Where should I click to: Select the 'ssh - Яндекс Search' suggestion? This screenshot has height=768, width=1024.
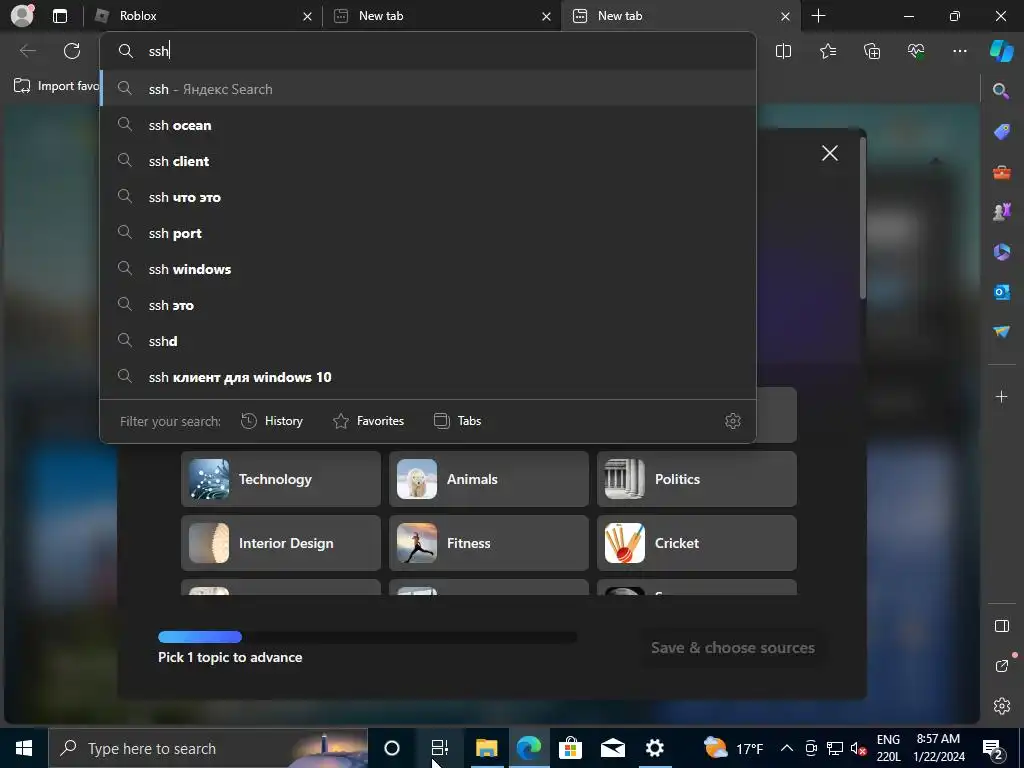[428, 89]
